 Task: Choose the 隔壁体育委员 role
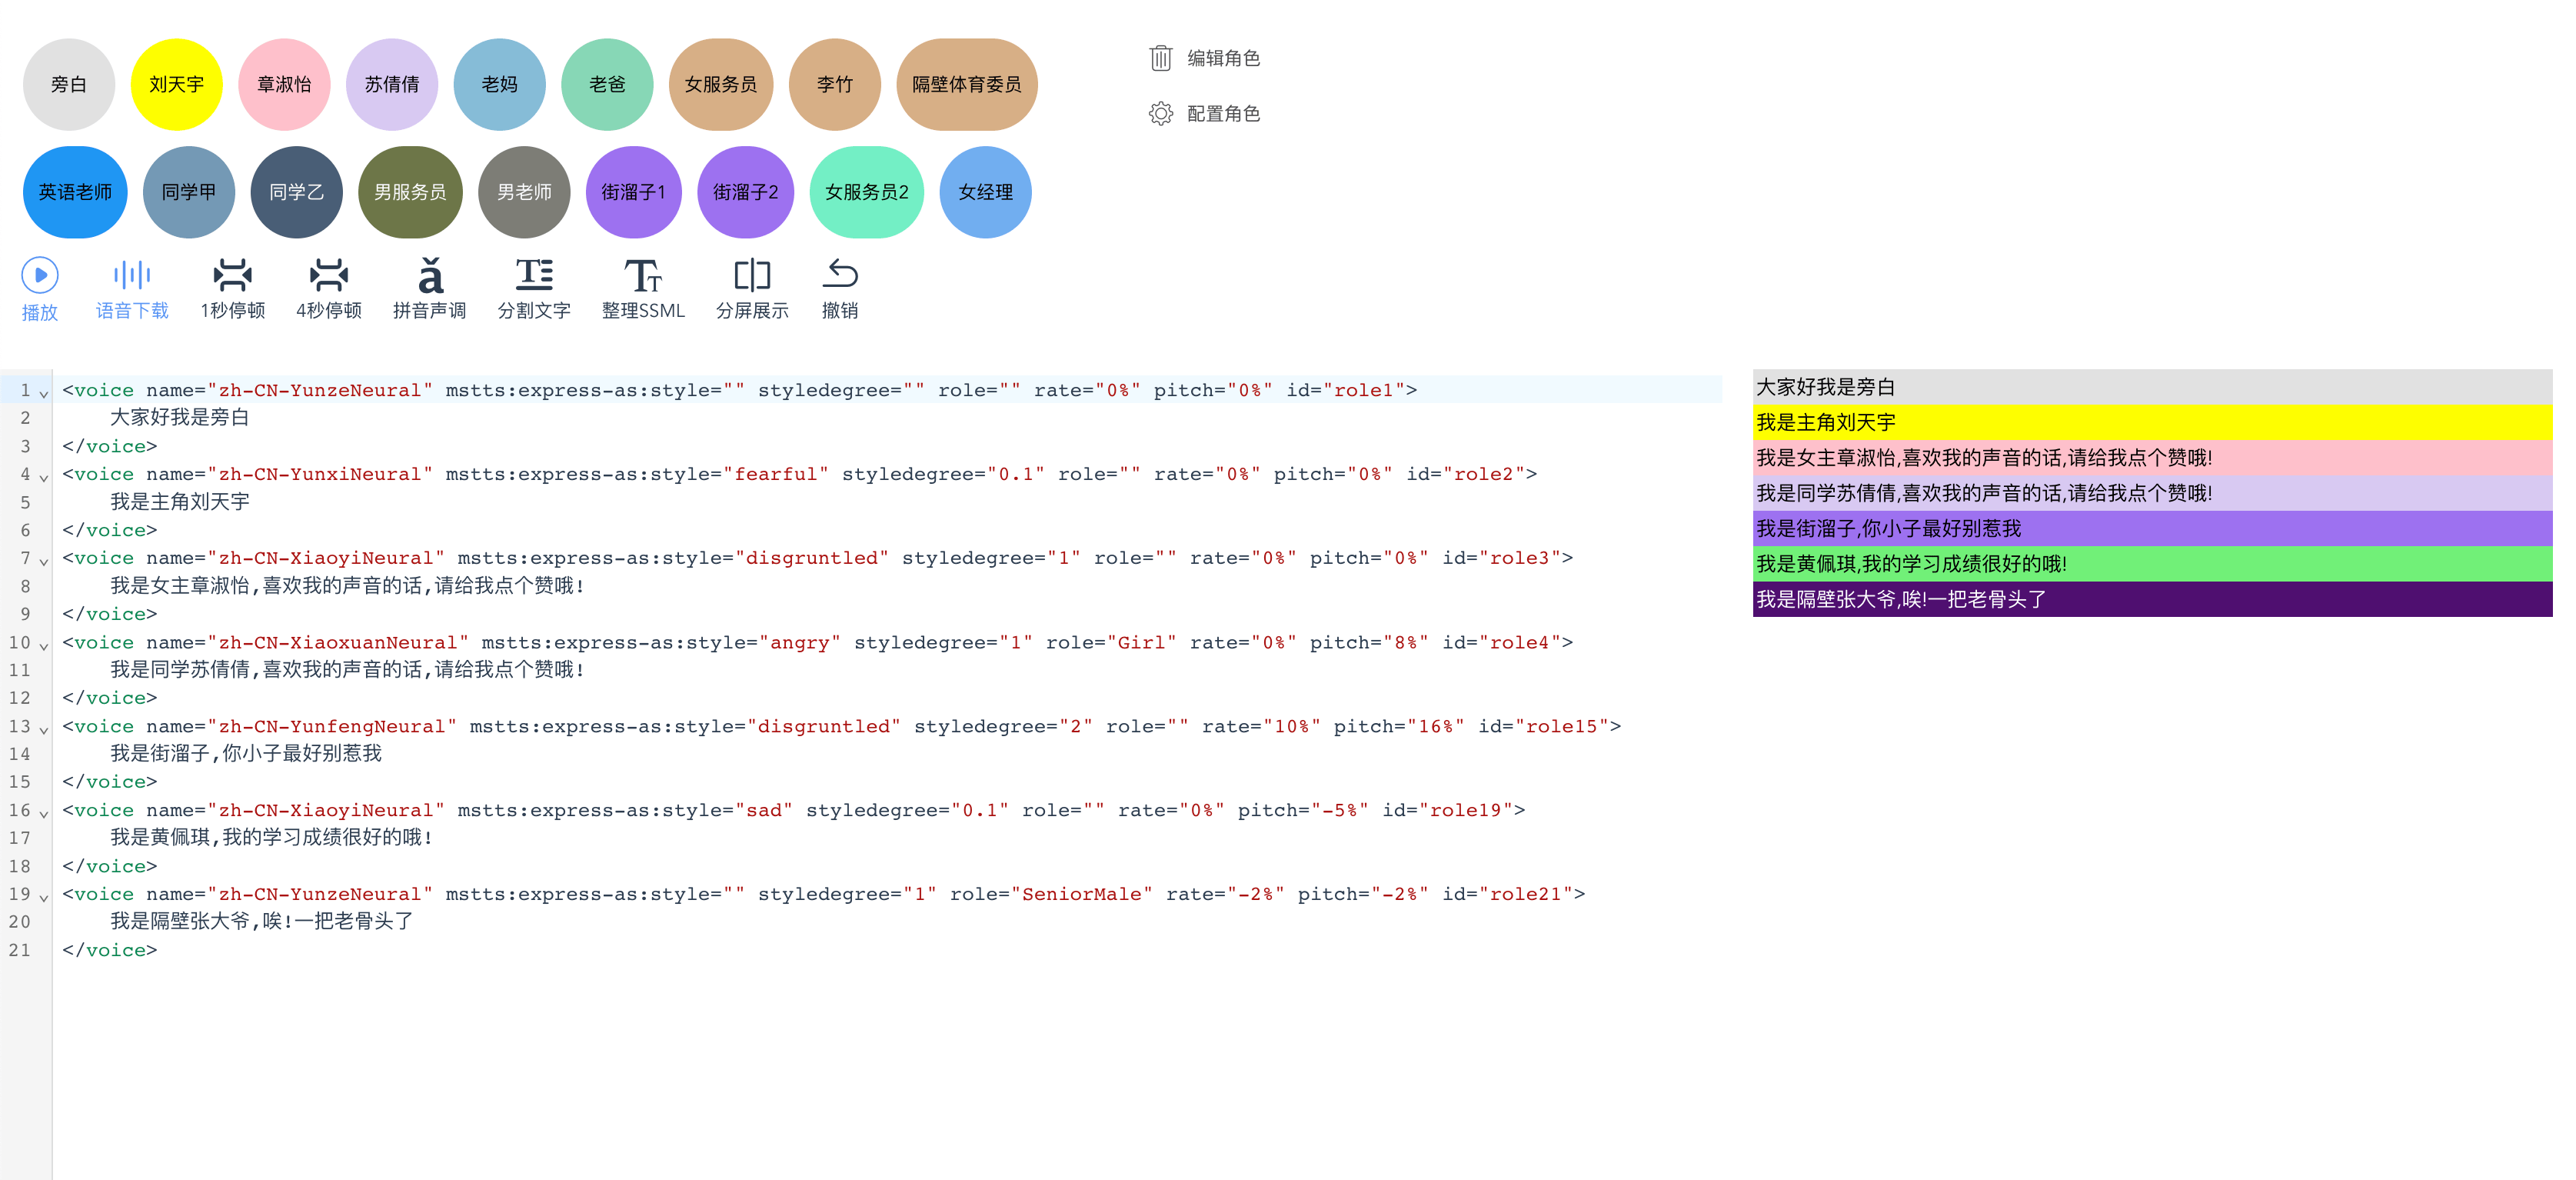tap(966, 84)
